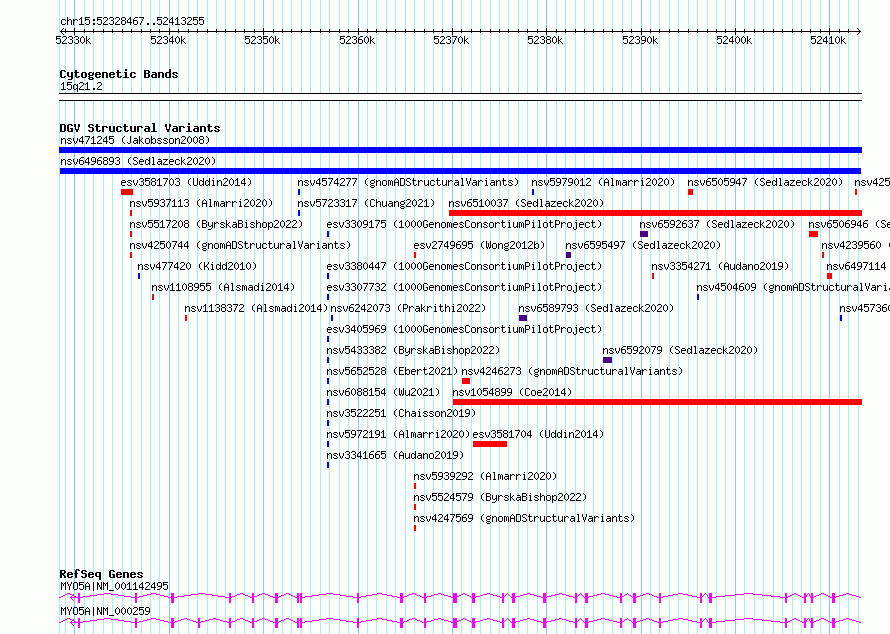The image size is (890, 634).
Task: Click the nsv6242073 (Prakrithi2022) variant
Action: (x=408, y=308)
